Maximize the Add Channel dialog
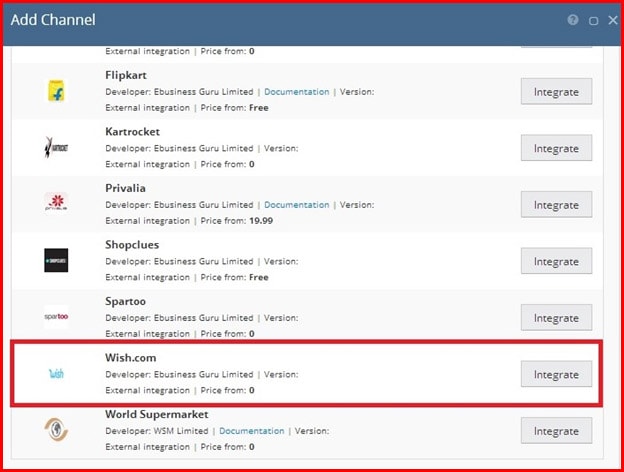 tap(593, 21)
